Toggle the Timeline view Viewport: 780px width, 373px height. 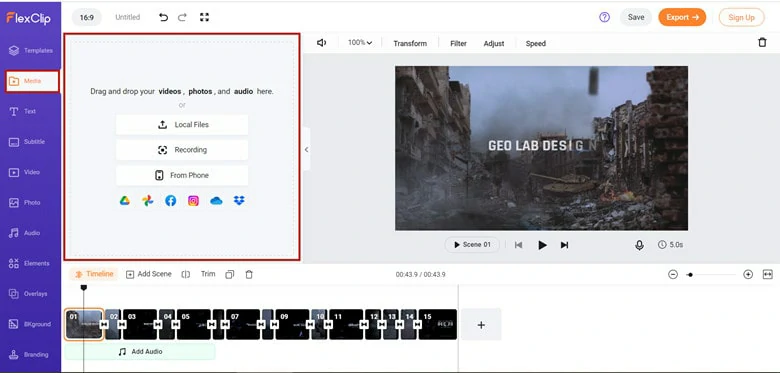[x=95, y=274]
